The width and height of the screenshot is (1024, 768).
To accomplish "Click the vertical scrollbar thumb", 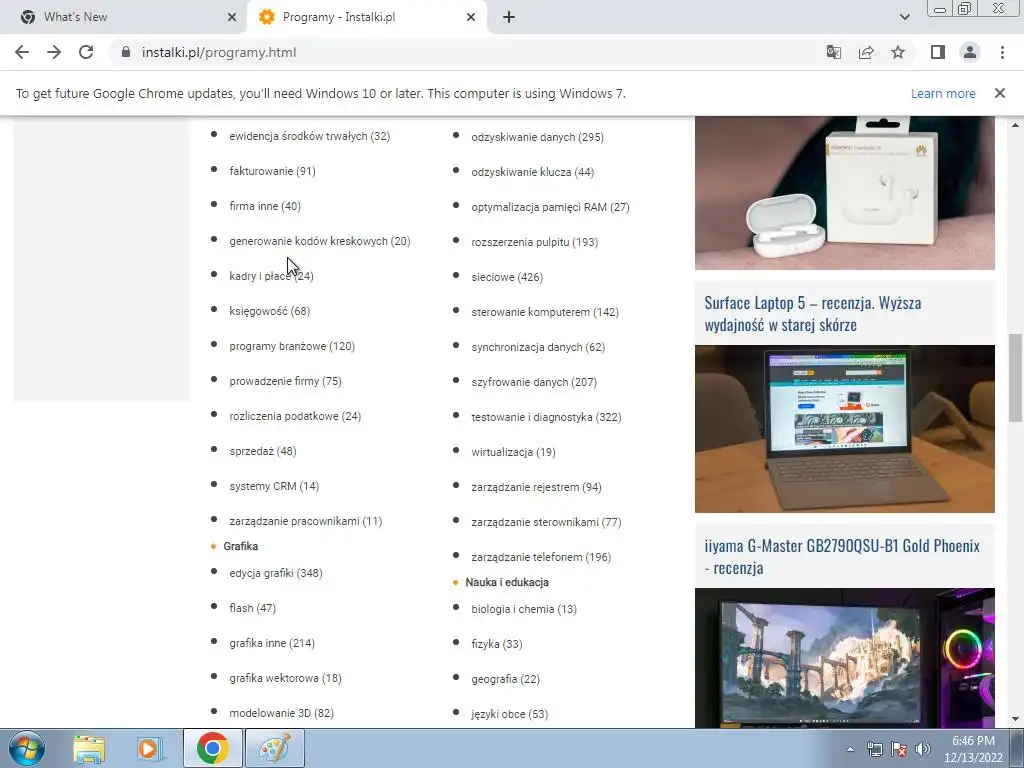I will [1015, 377].
